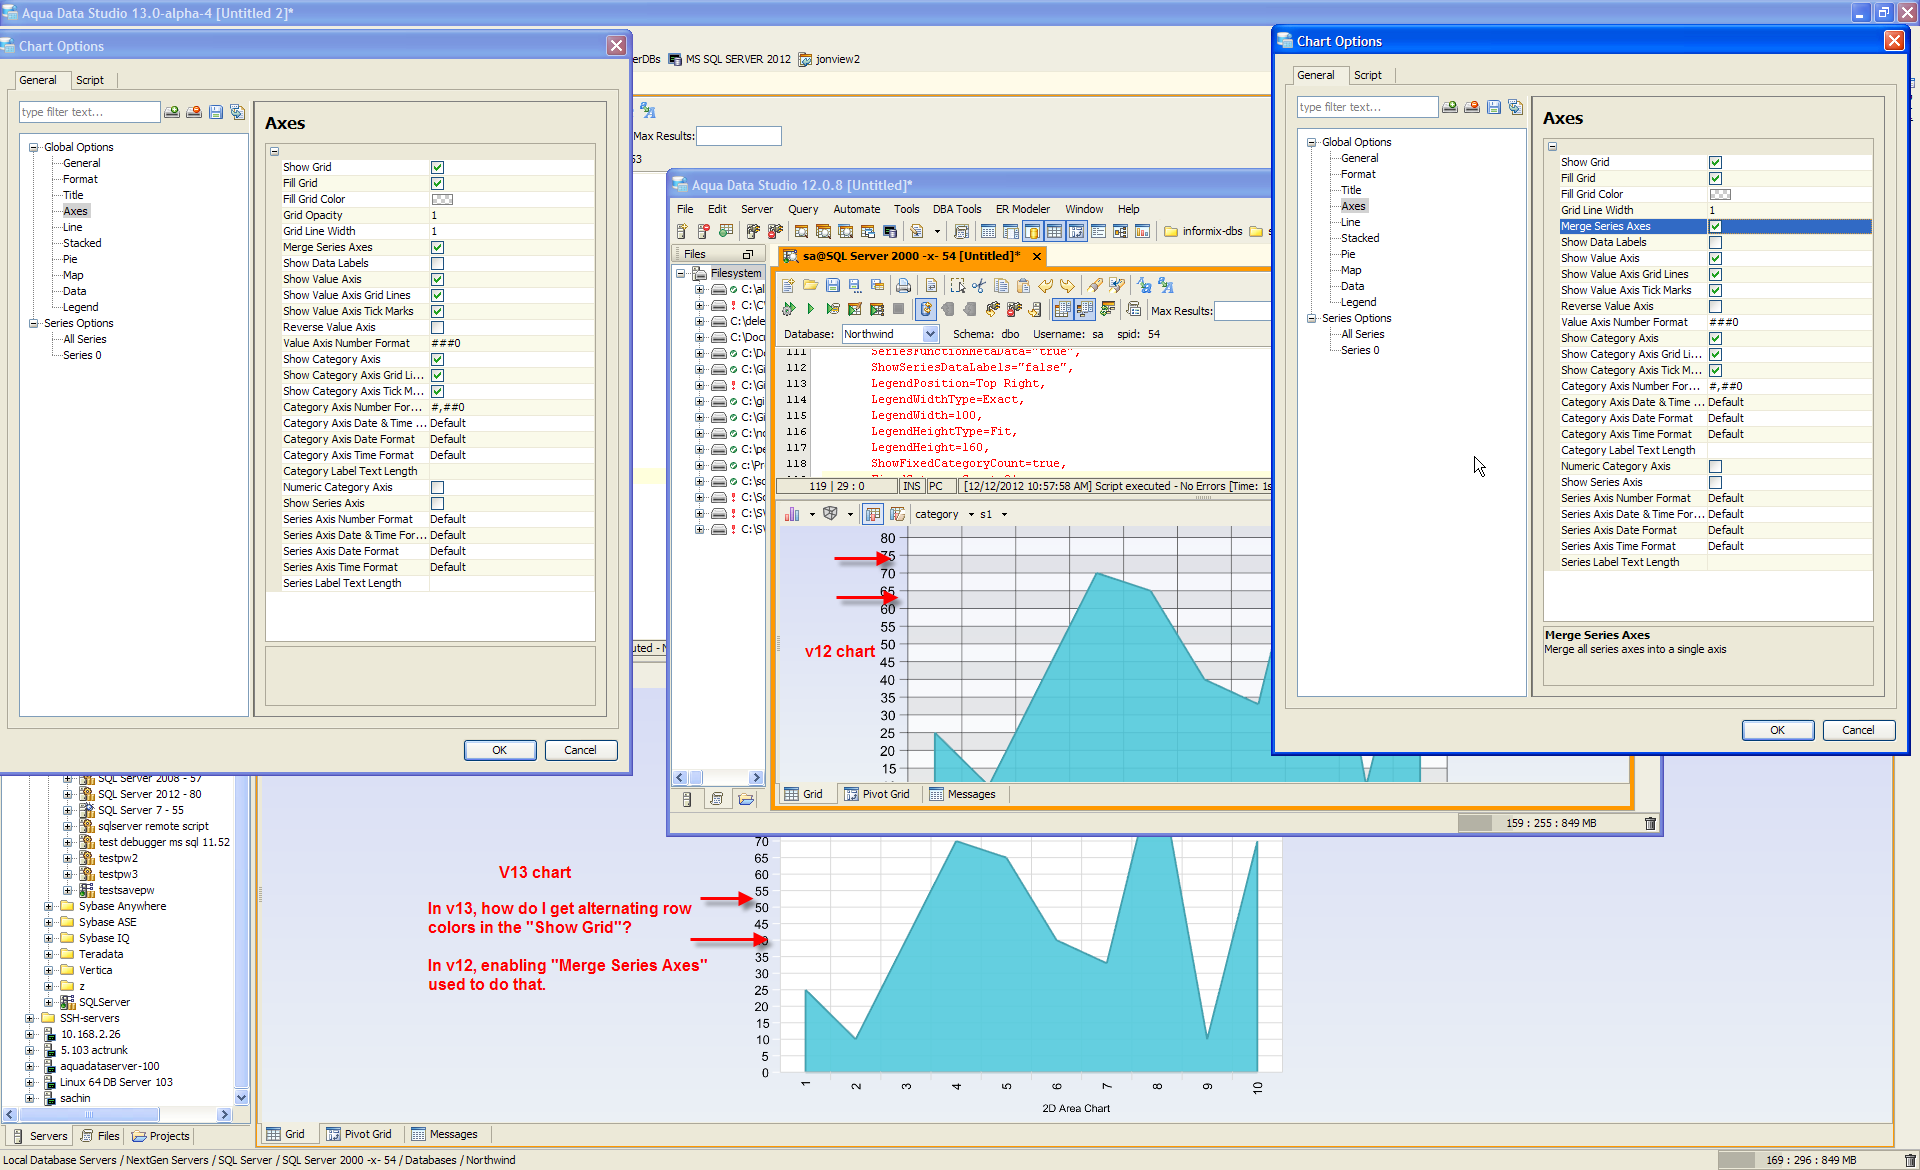
Task: Expand the SSH-servers folder
Action: (29, 1018)
